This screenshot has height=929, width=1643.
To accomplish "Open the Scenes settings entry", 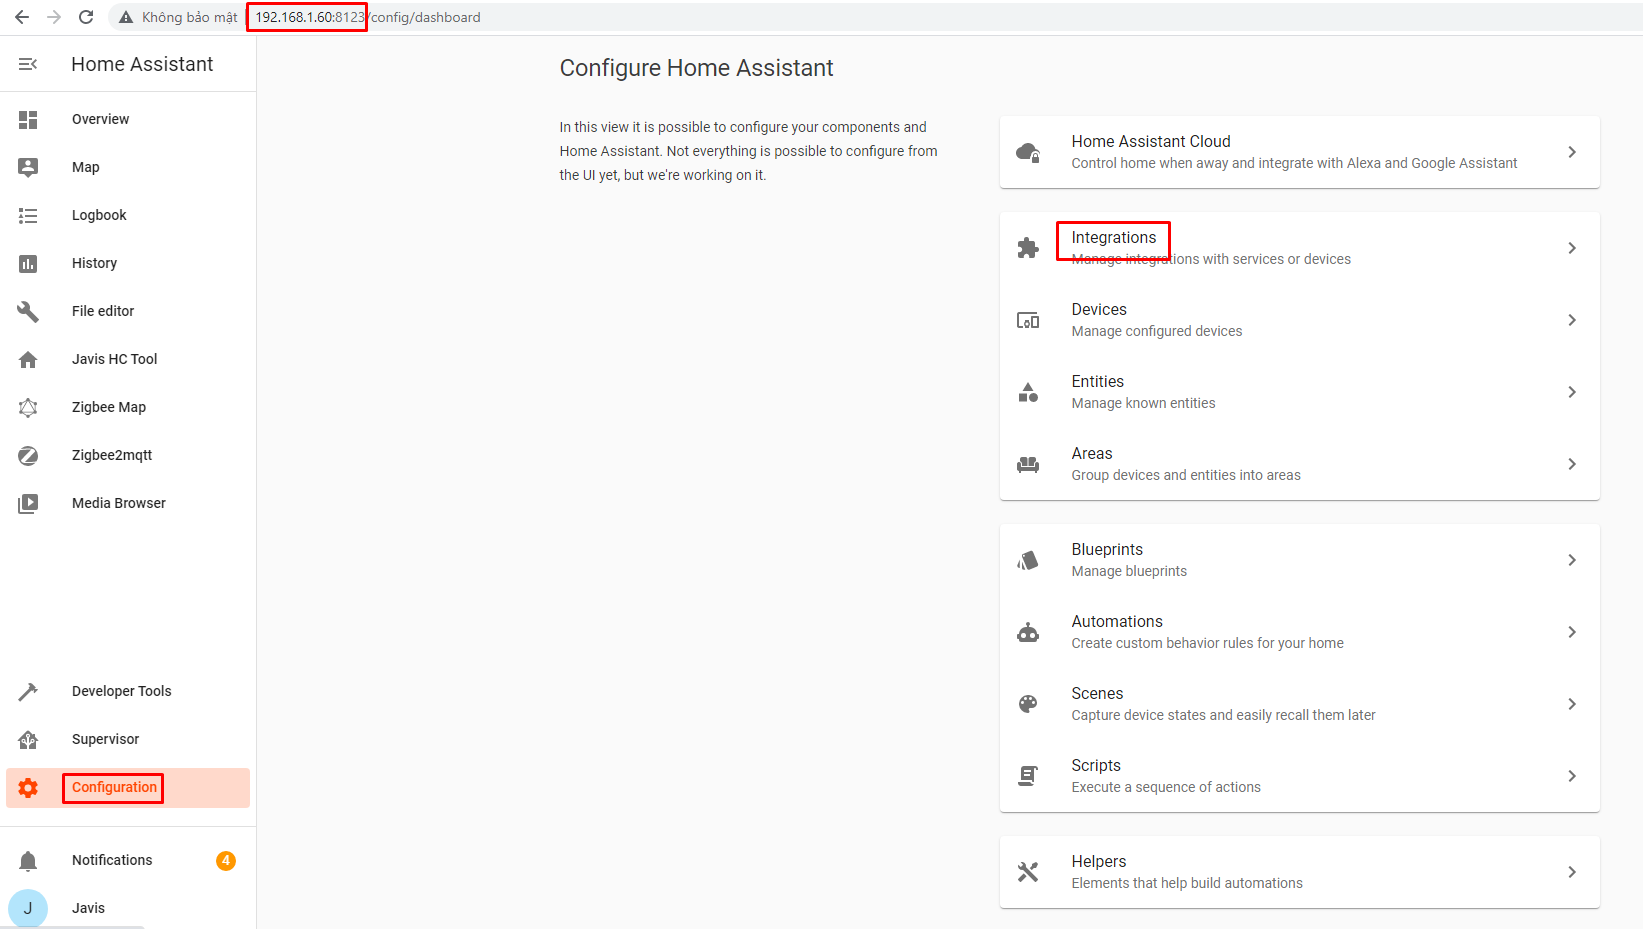I will (x=1300, y=704).
